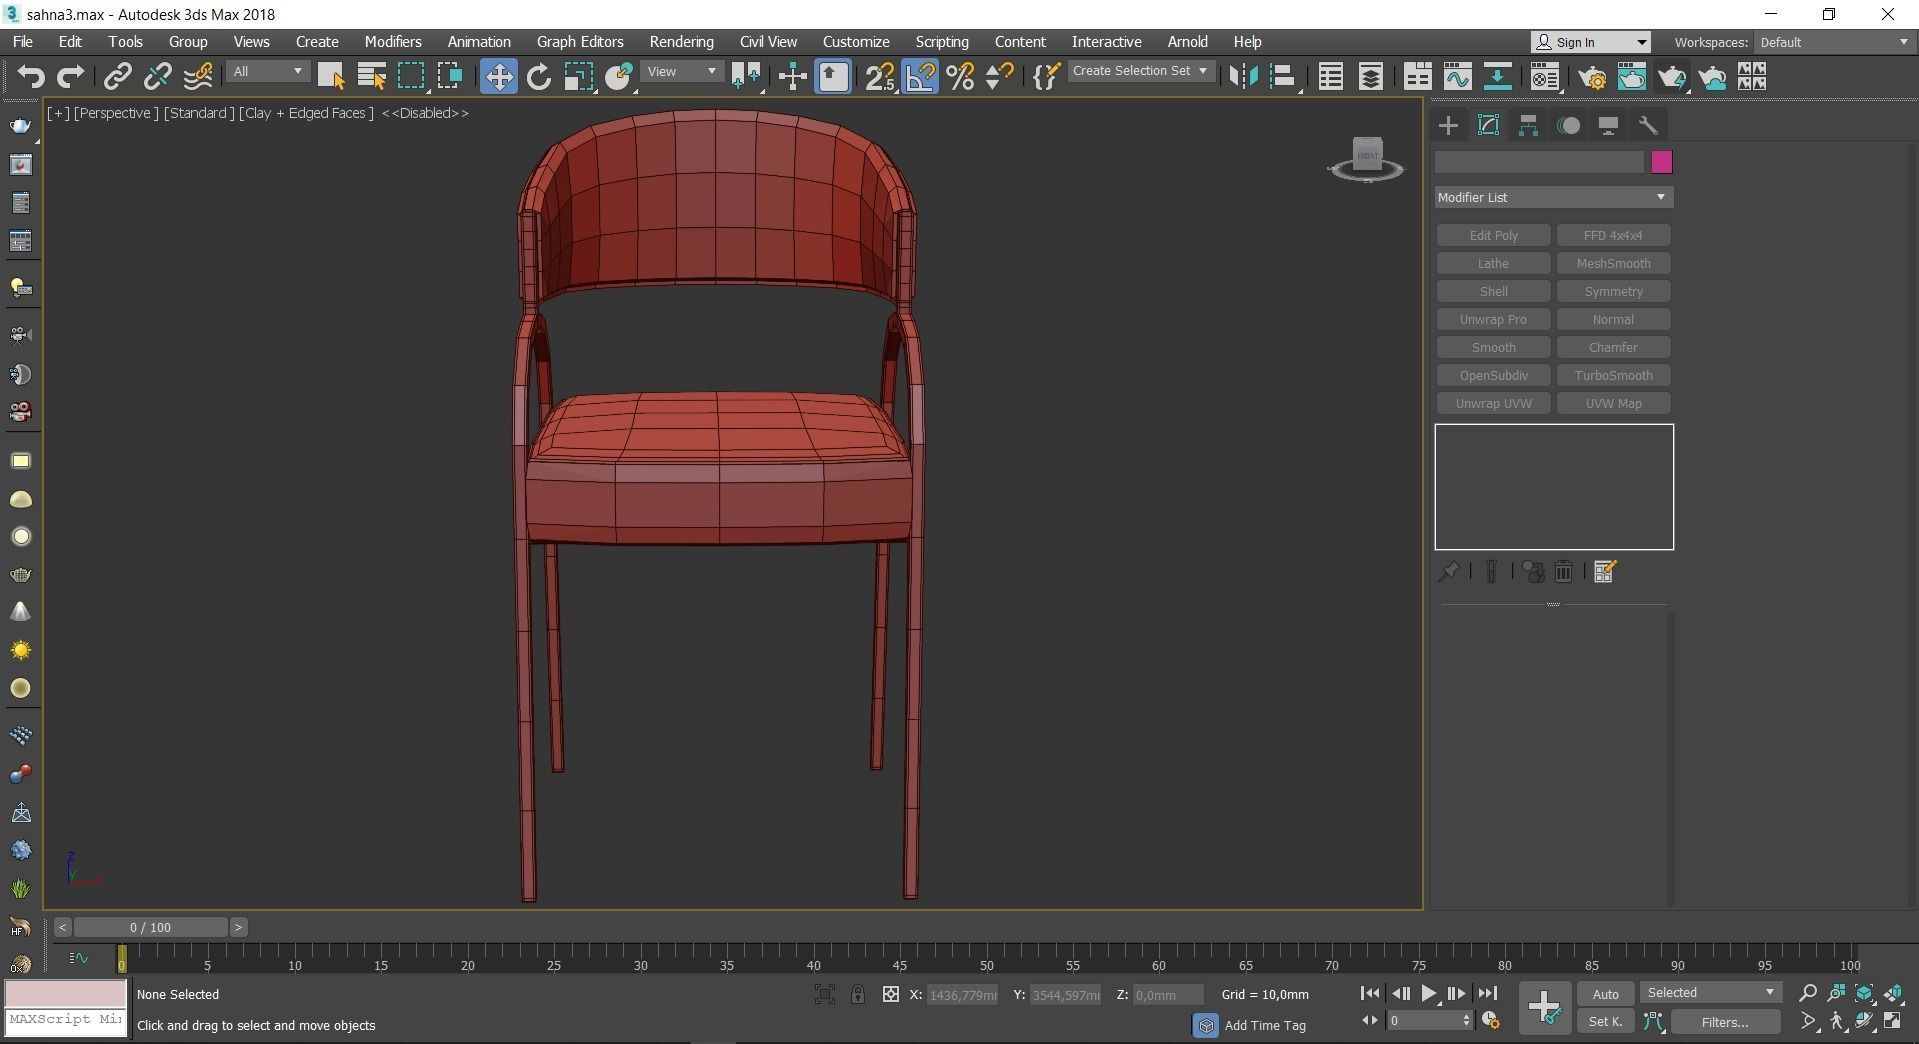Activate the Select Object tool
Screen dimensions: 1919x1044
point(331,77)
